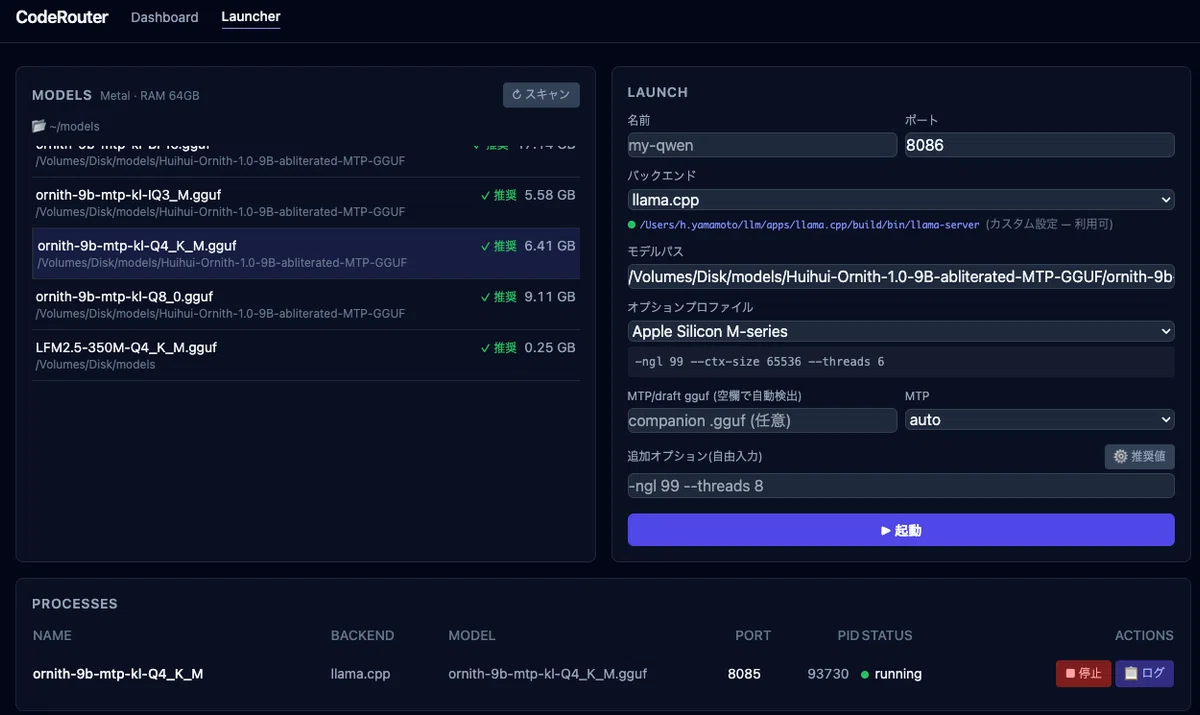Screen dimensions: 1200x715
Task: Open the Dashboard tab
Action: click(x=164, y=17)
